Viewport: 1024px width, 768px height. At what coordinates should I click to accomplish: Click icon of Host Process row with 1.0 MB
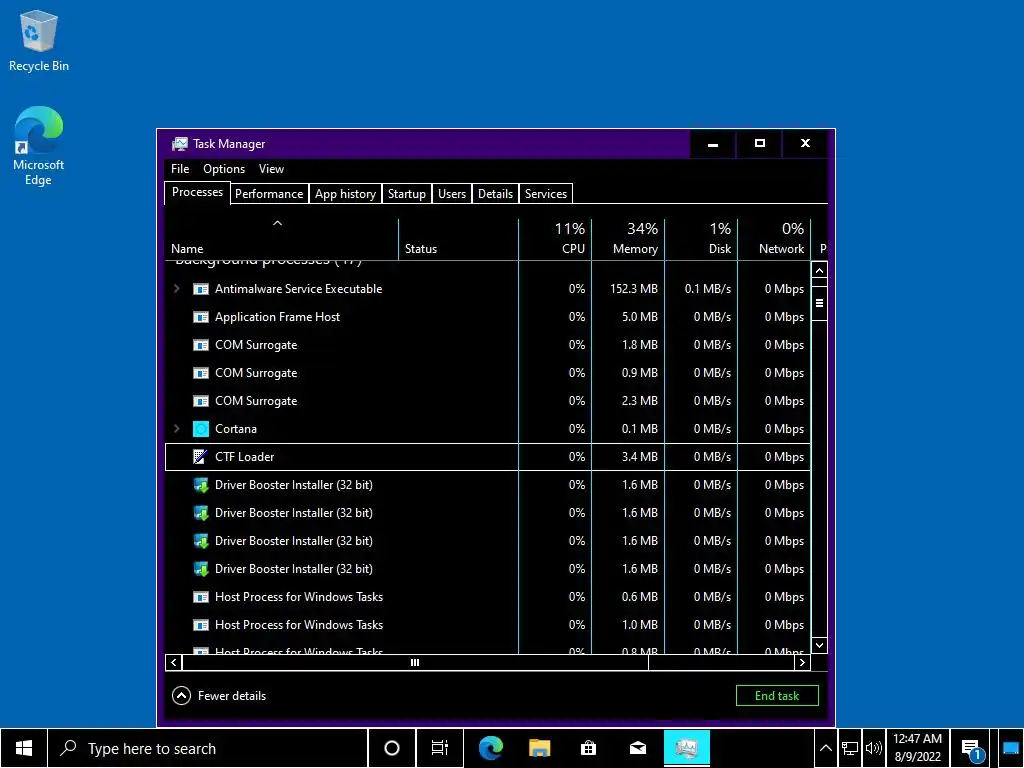pos(200,625)
